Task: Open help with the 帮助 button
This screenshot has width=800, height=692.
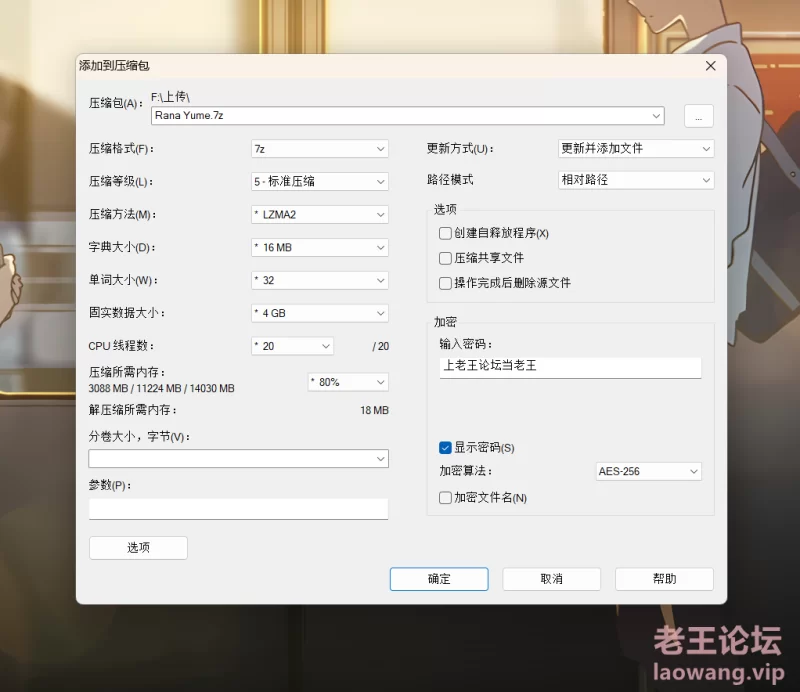Action: [x=664, y=579]
